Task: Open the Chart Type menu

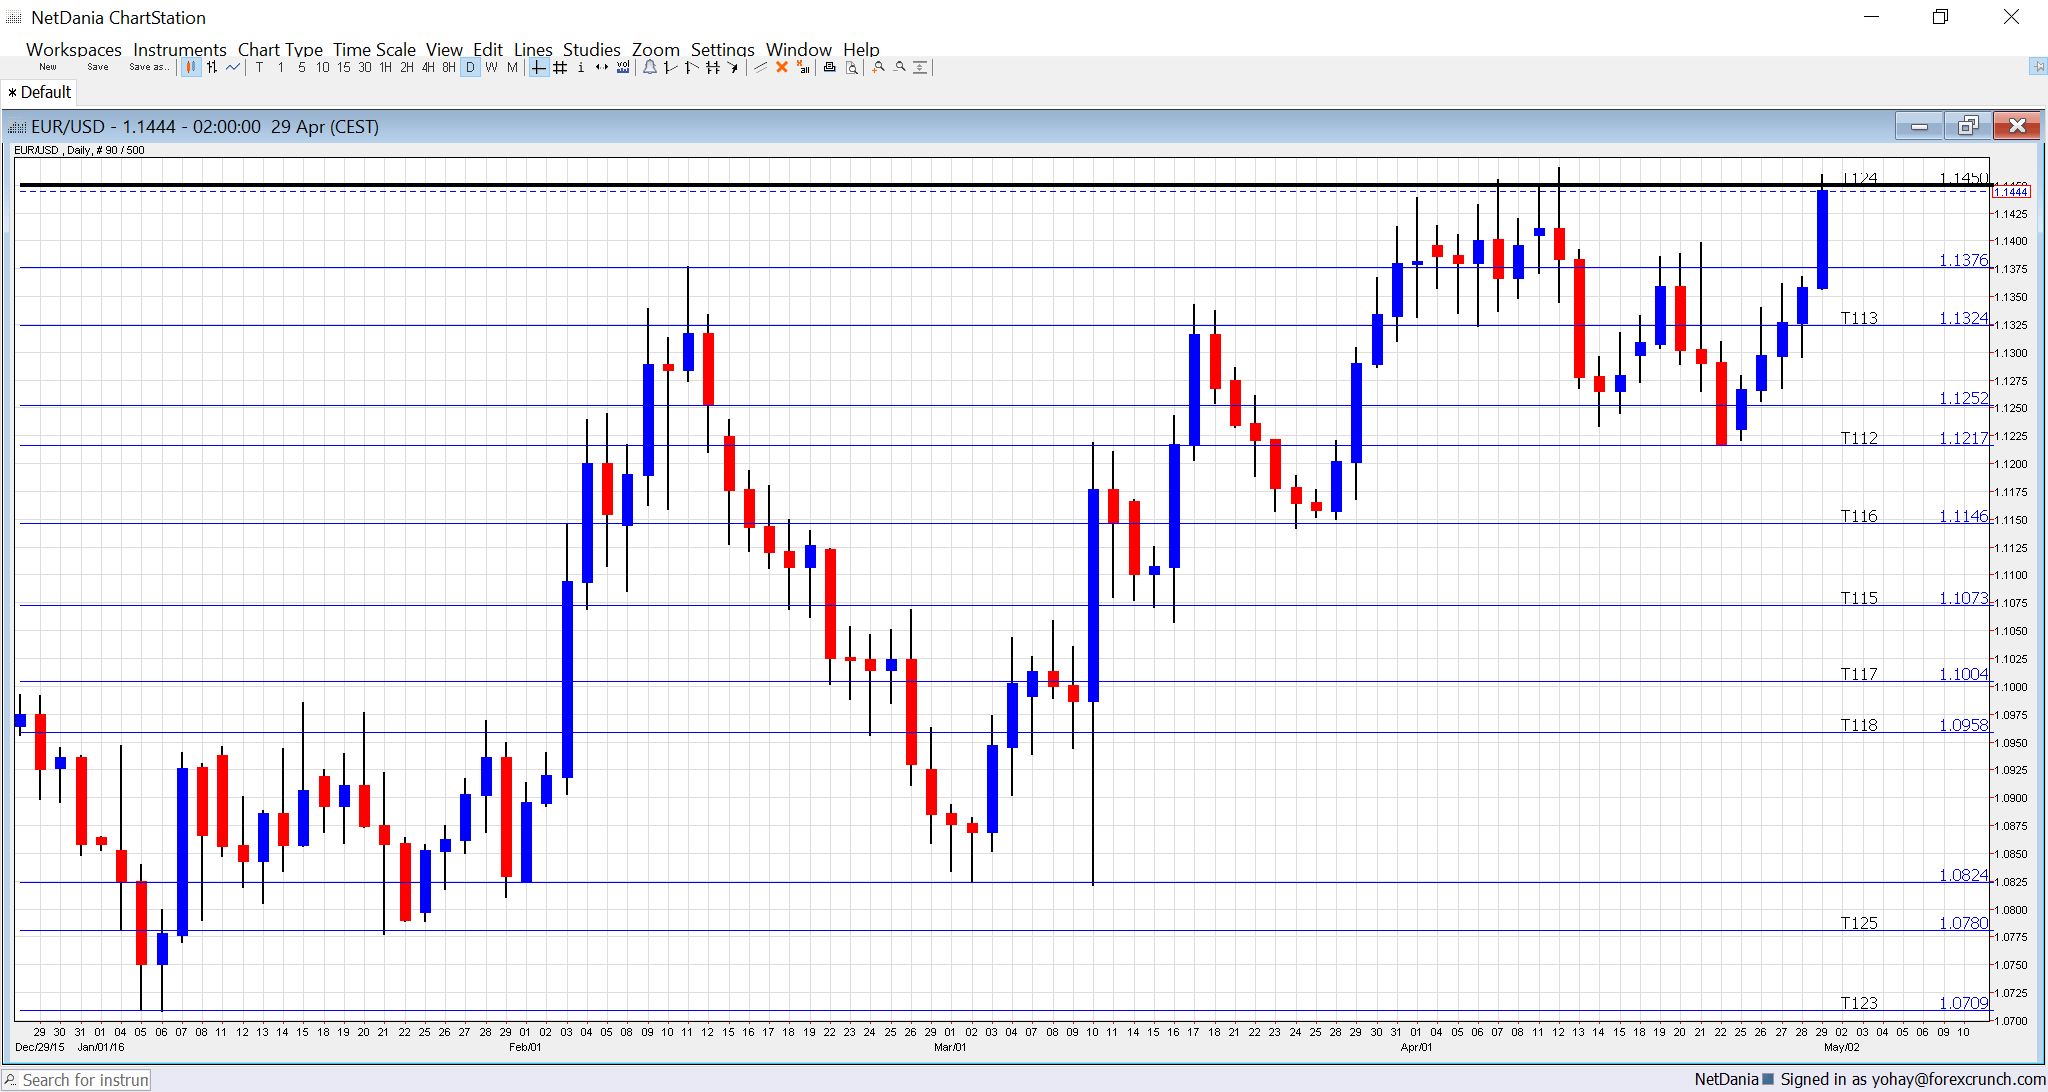Action: [x=280, y=49]
